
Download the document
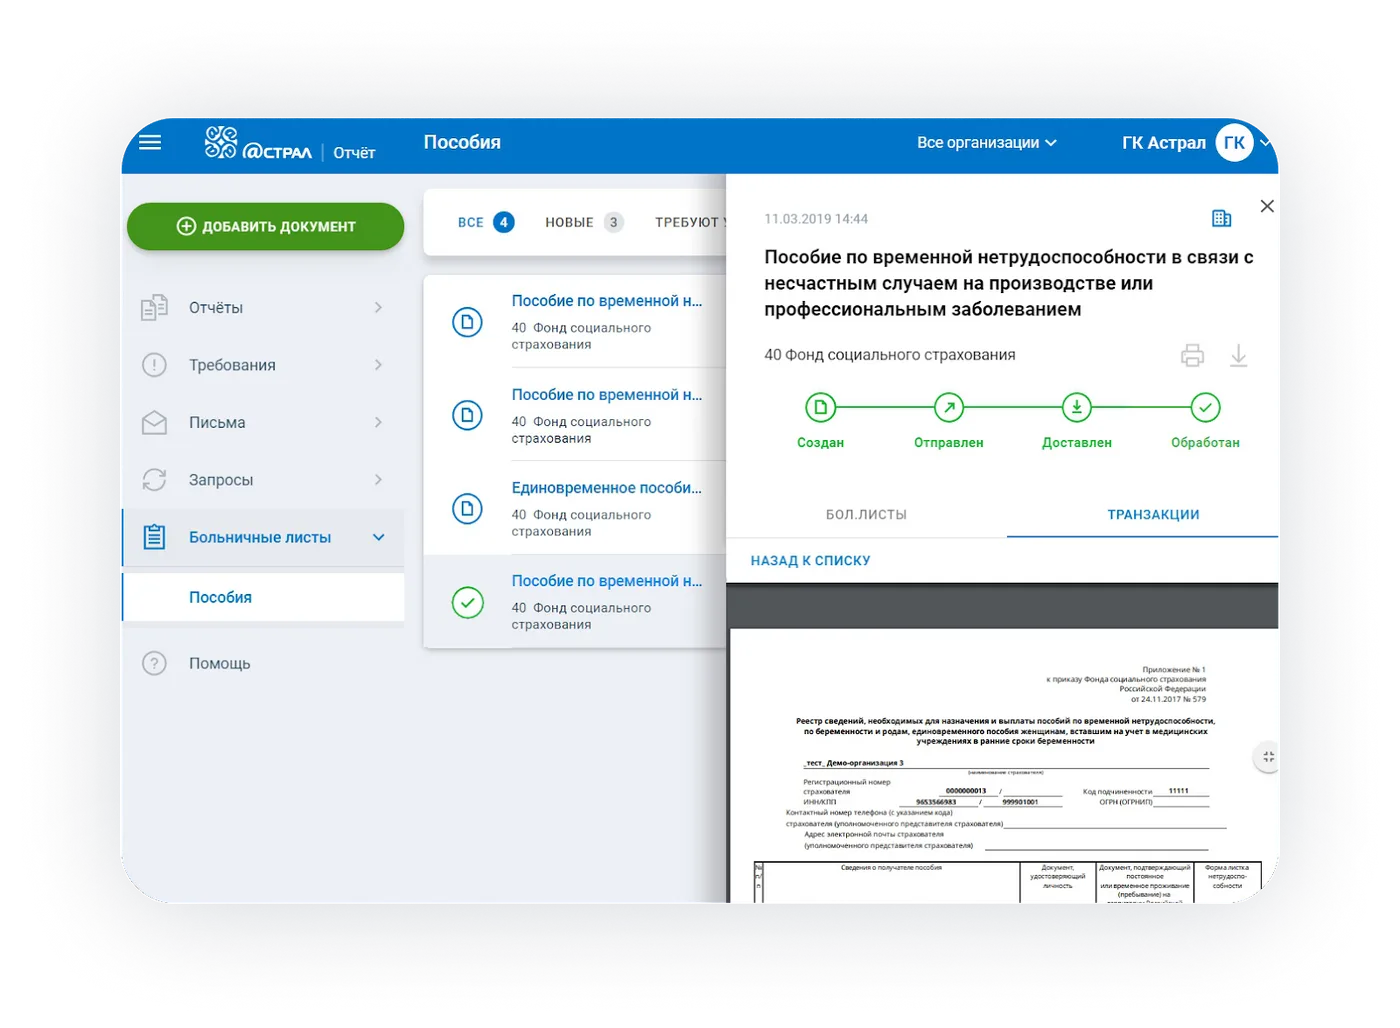click(x=1238, y=355)
